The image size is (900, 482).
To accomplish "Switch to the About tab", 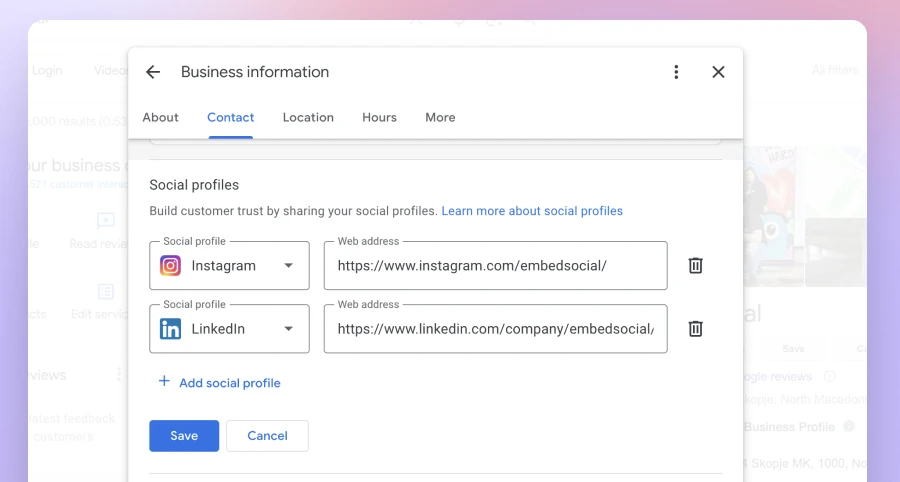I will [160, 117].
